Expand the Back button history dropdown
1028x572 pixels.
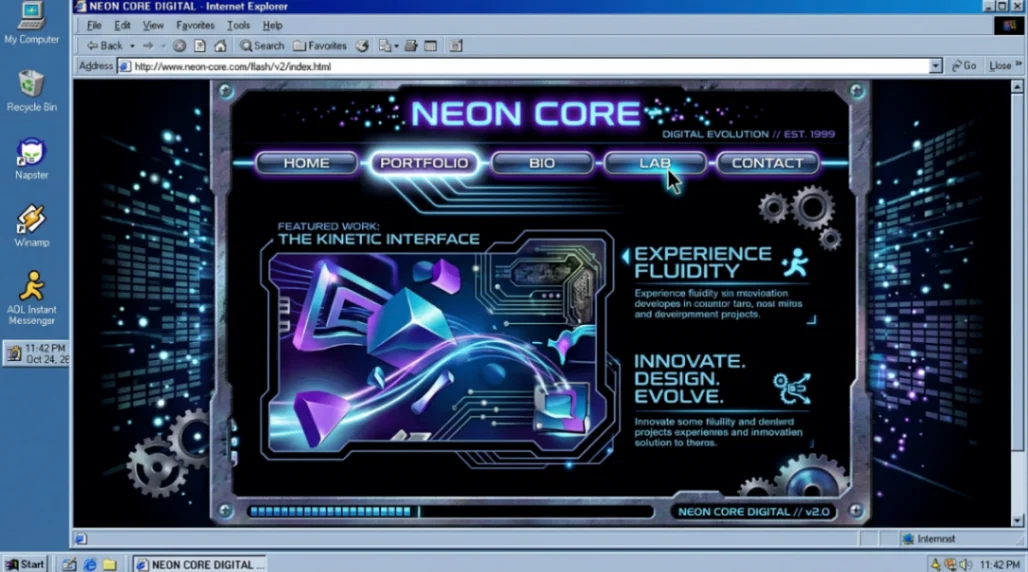132,46
